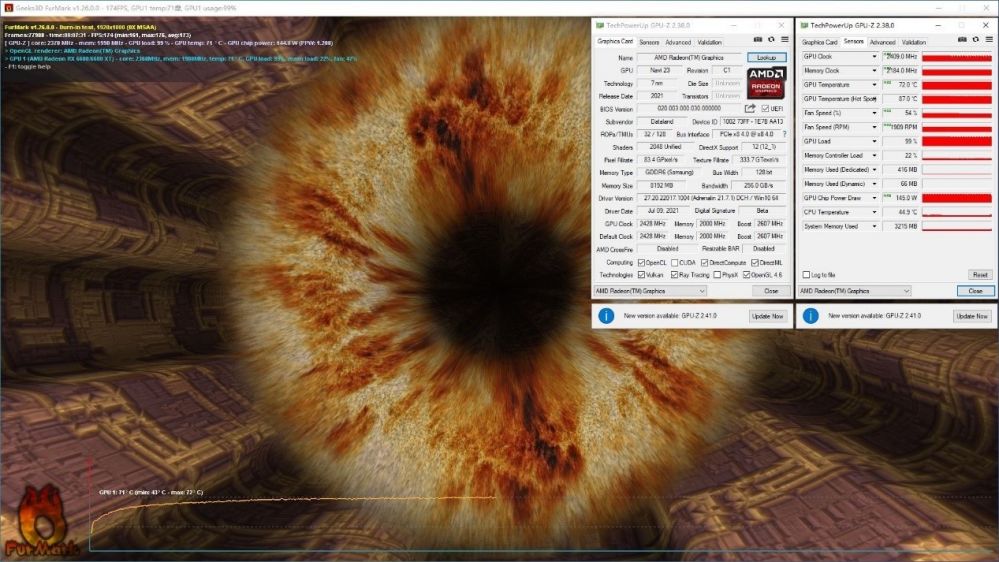
Task: Click GPU-Z app icon in Sensors window title
Action: [x=804, y=25]
